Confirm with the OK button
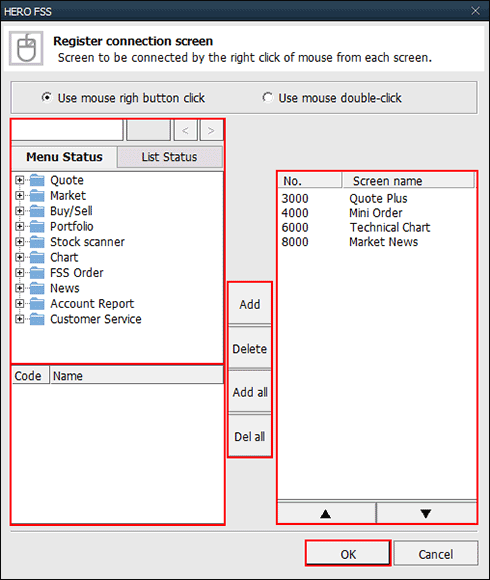The height and width of the screenshot is (580, 490). [x=348, y=554]
